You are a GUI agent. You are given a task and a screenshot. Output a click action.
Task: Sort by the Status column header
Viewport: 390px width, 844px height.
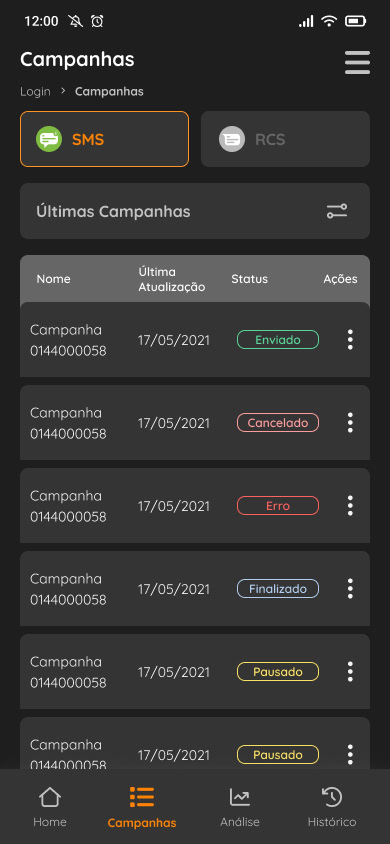250,279
